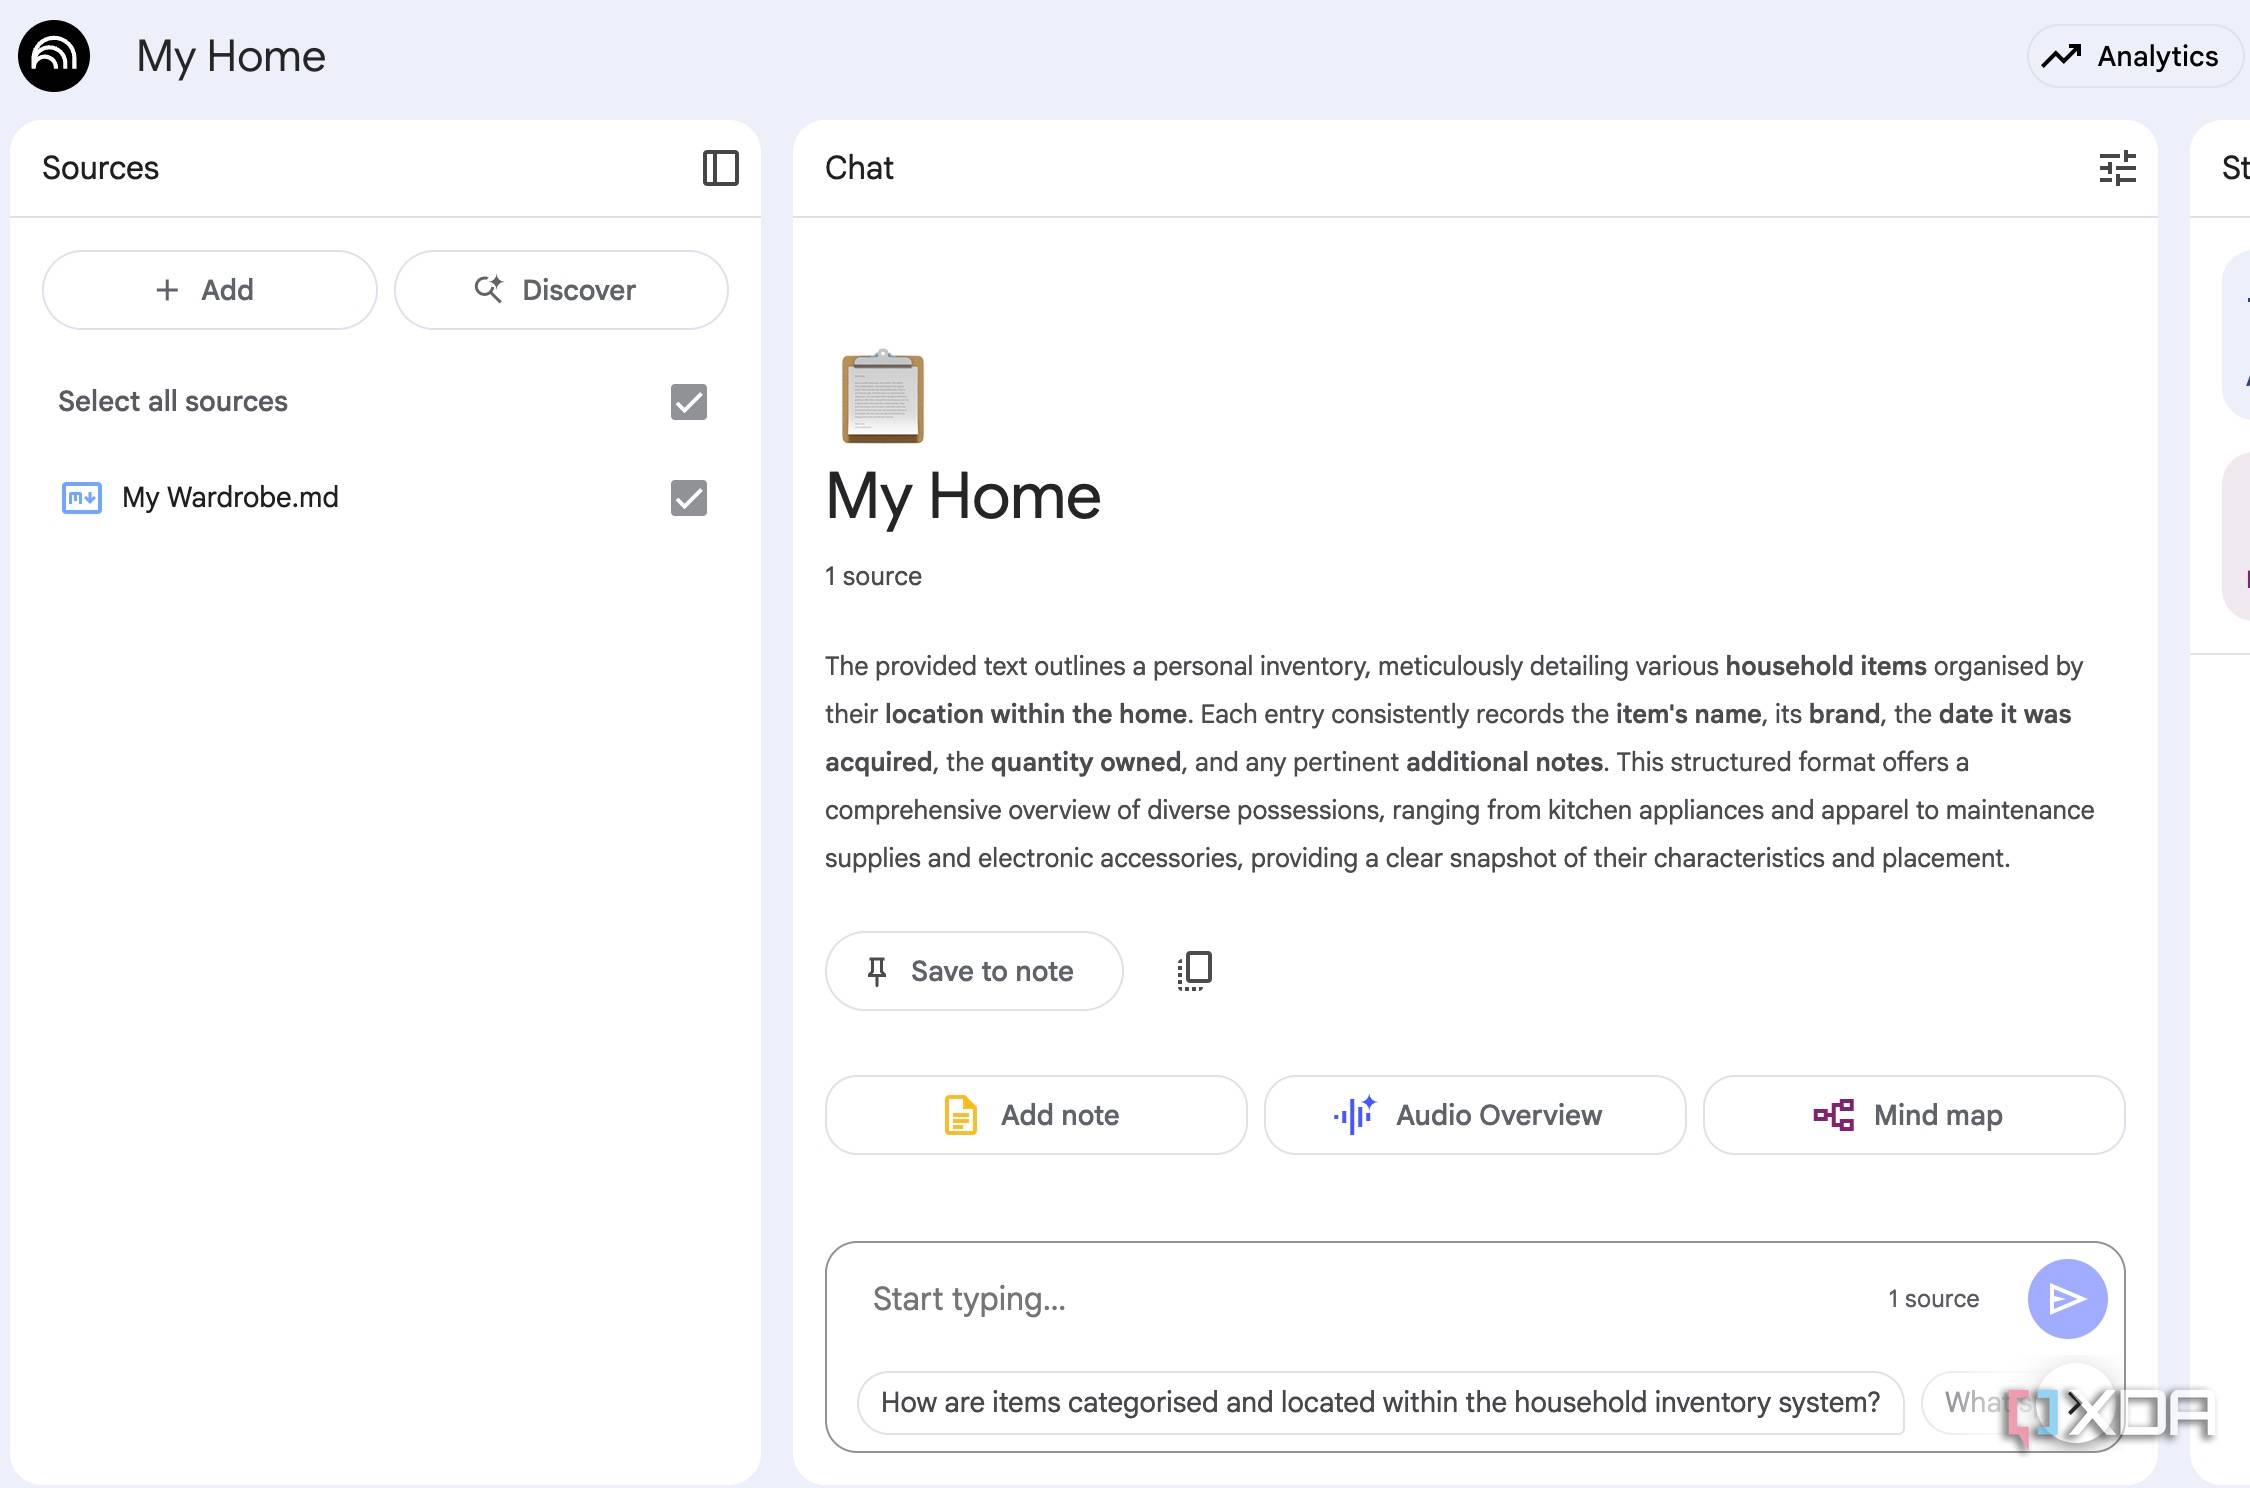Click the Audio Overview waveform icon
Viewport: 2250px width, 1488px height.
1355,1115
